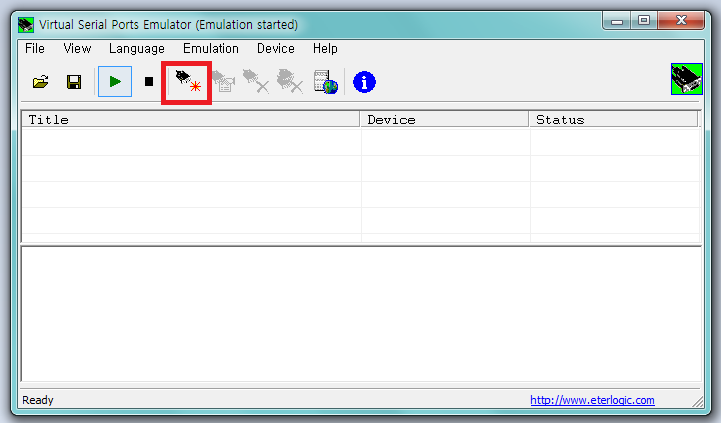Image resolution: width=721 pixels, height=423 pixels.
Task: Click the delete all devices toolbar icon
Action: pos(290,81)
